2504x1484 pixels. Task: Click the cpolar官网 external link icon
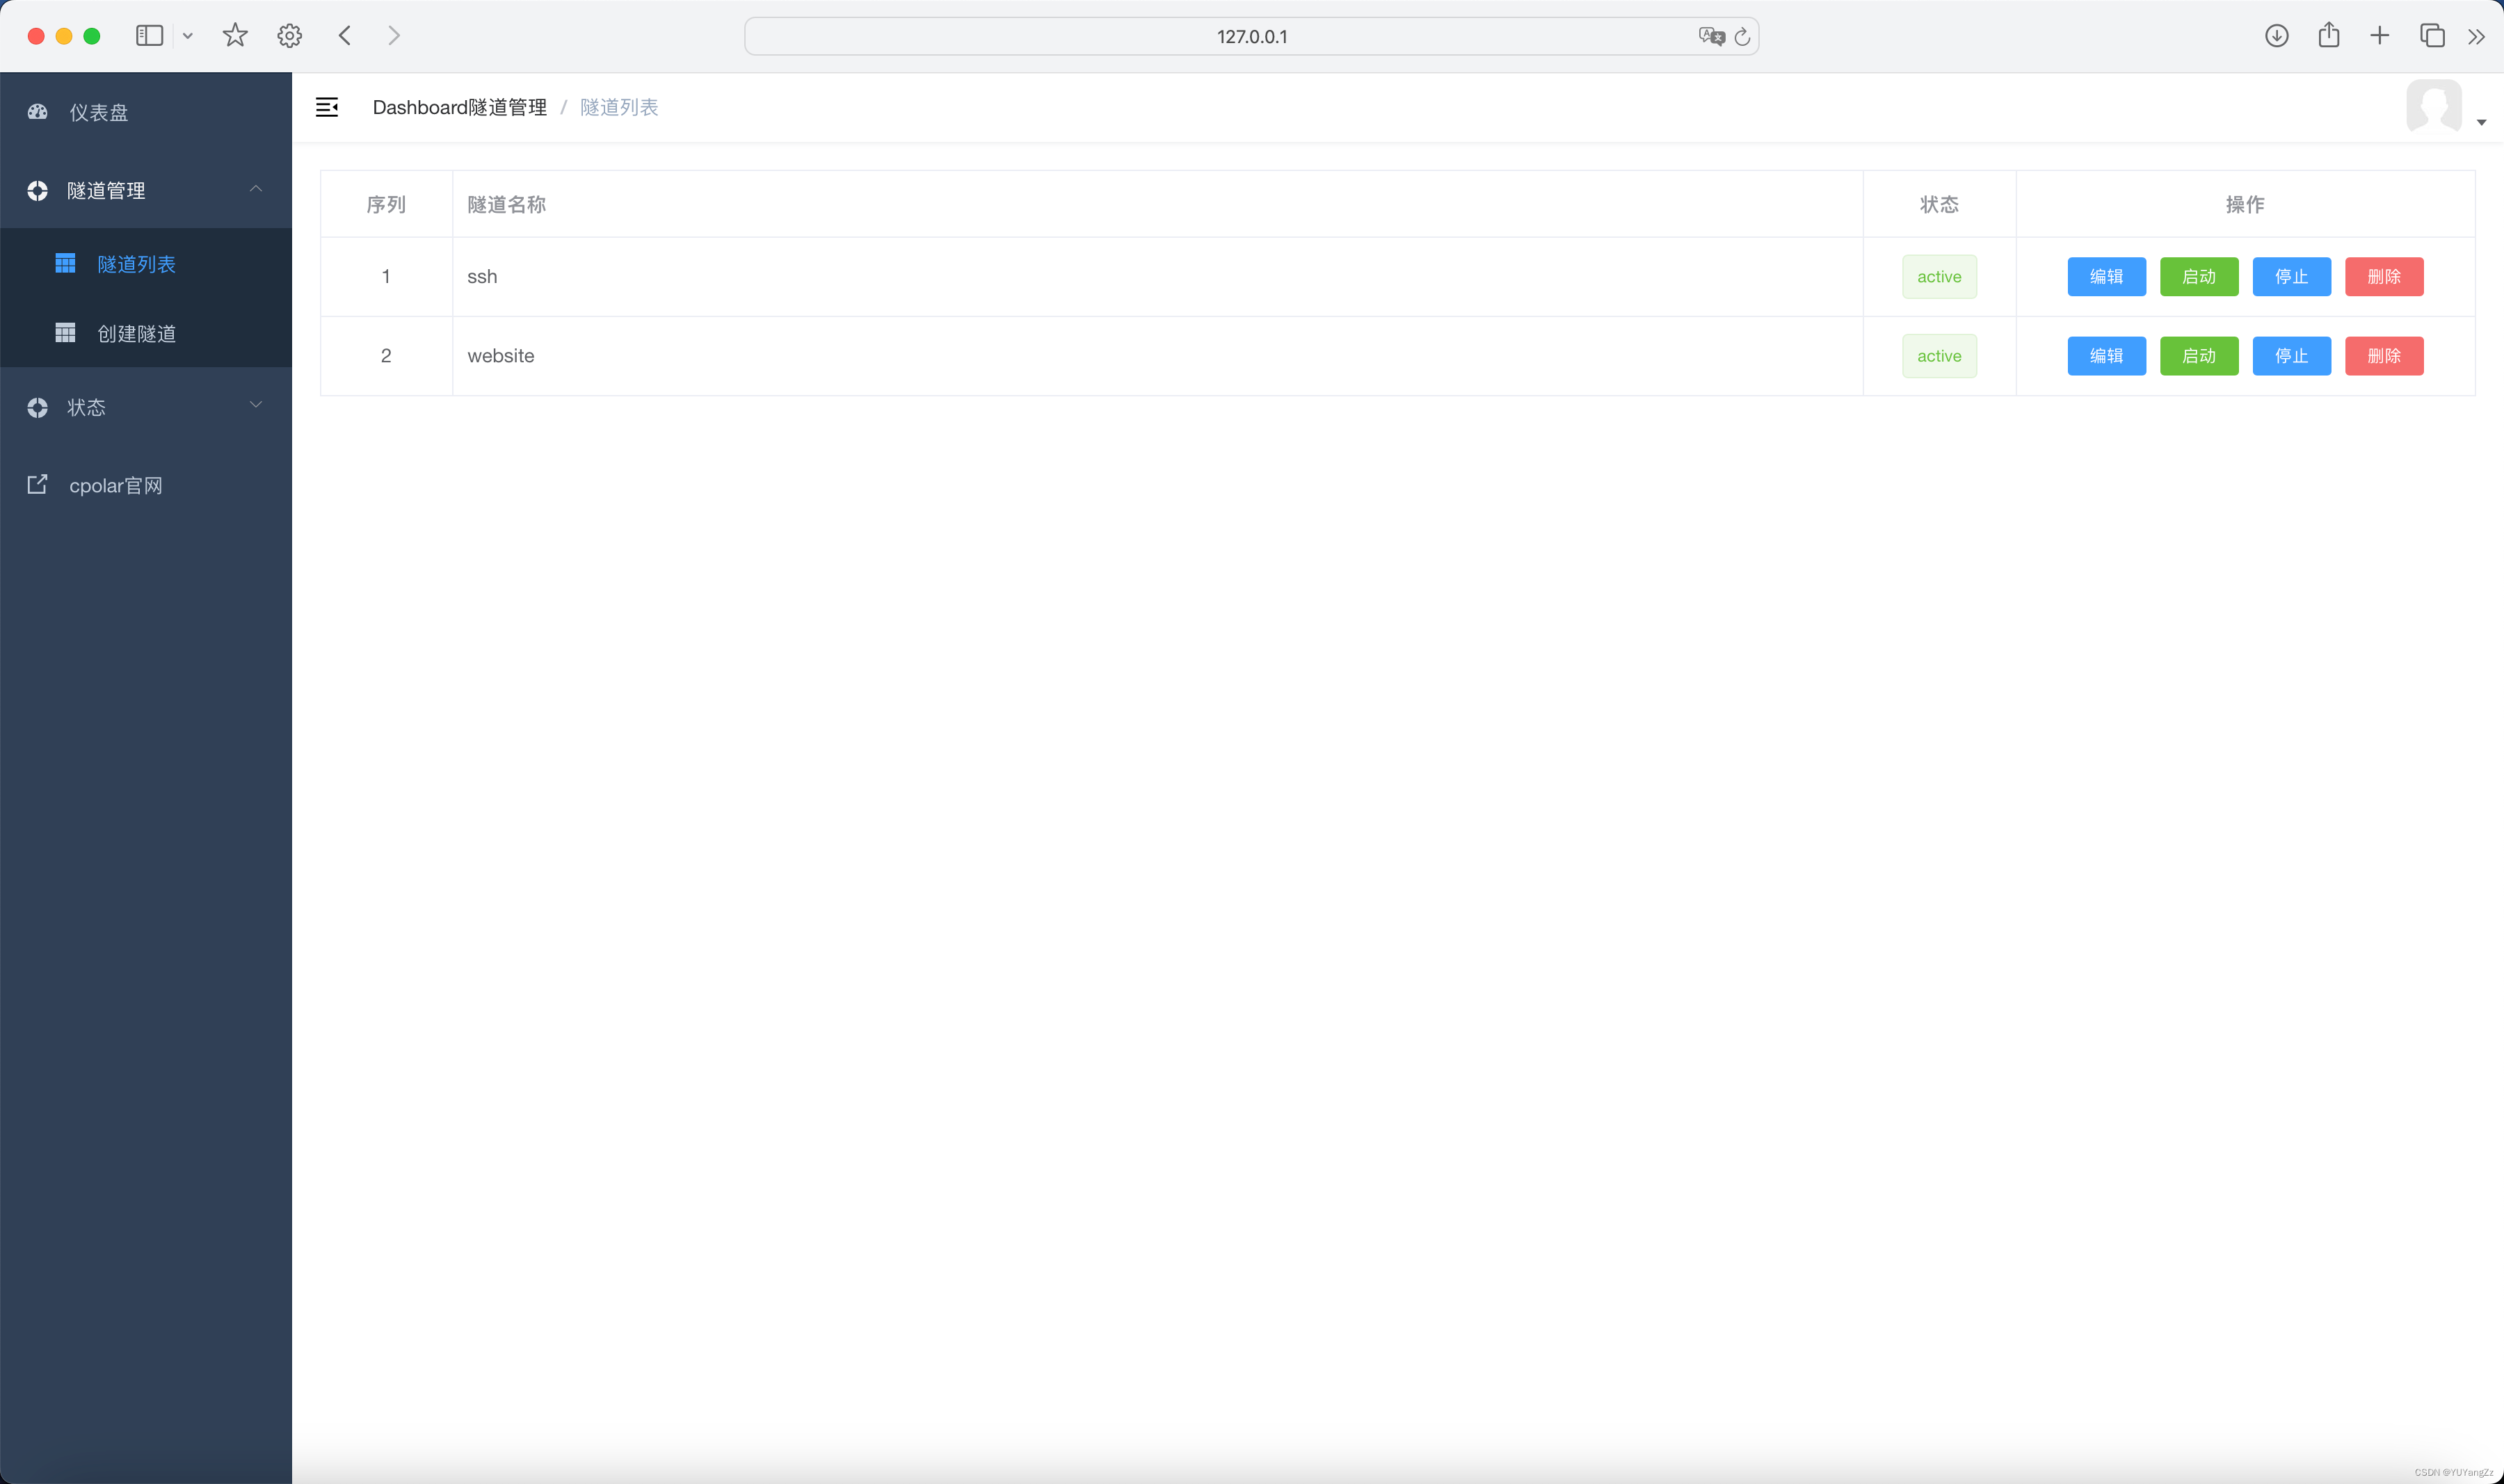[x=38, y=485]
